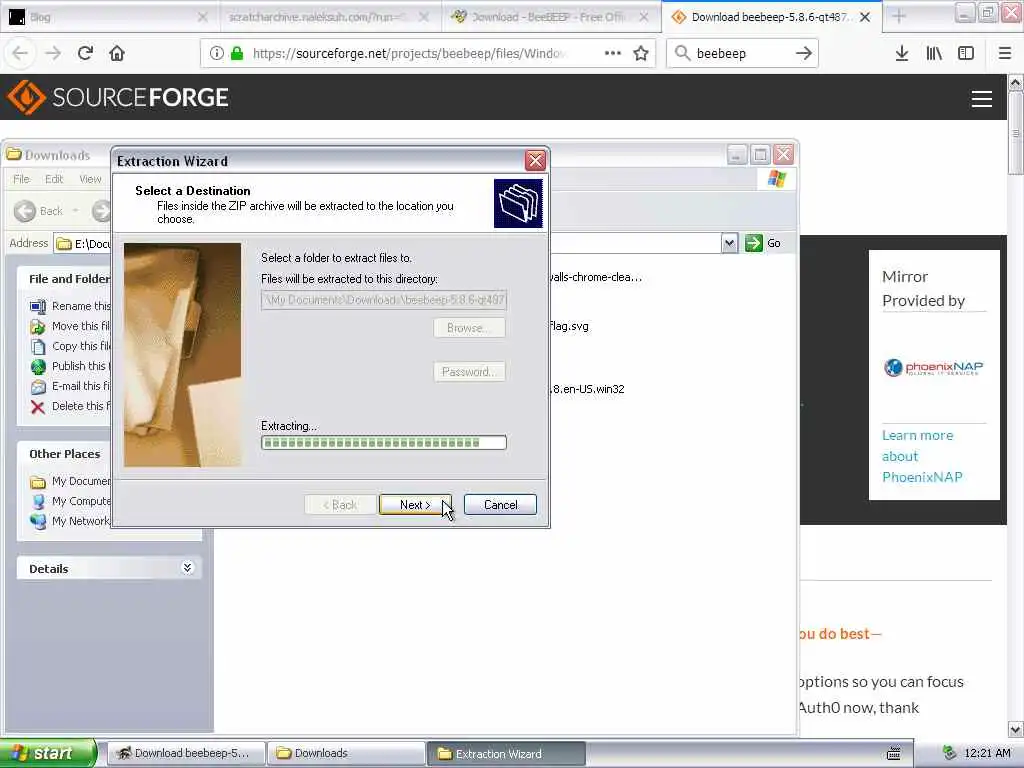The image size is (1024, 768).
Task: Click the flag.svg file name
Action: tap(569, 326)
